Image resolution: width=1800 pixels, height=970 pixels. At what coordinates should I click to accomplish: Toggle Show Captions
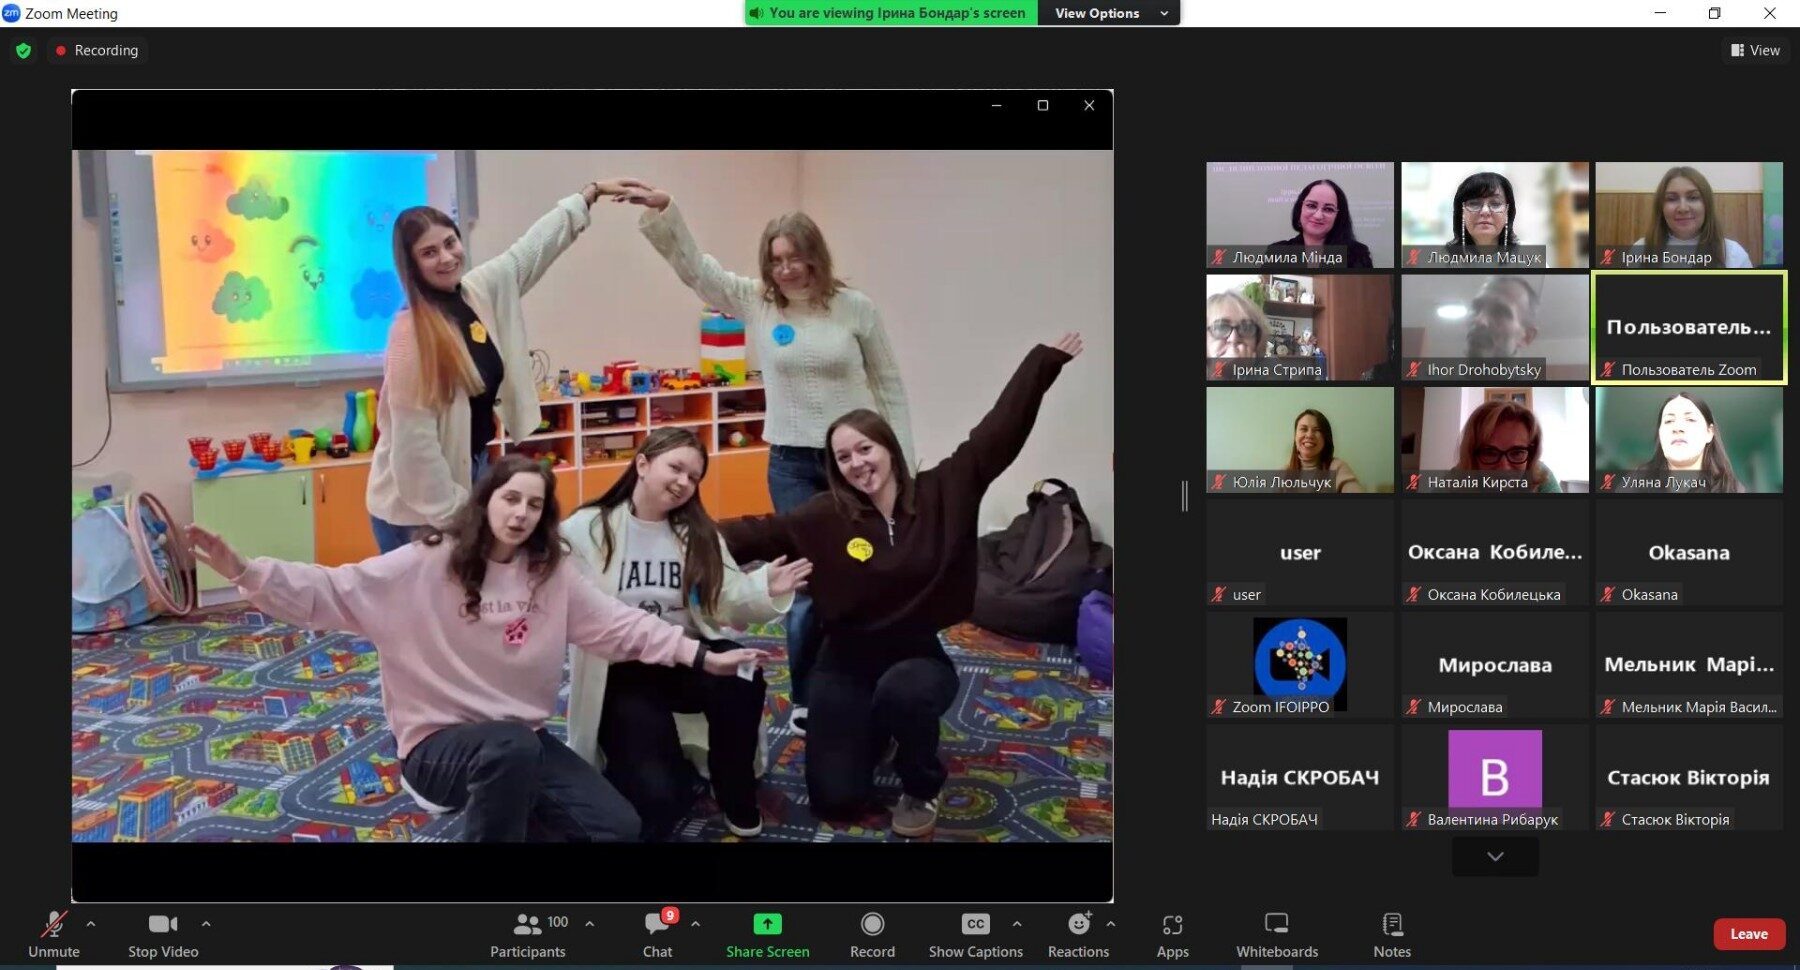(975, 934)
